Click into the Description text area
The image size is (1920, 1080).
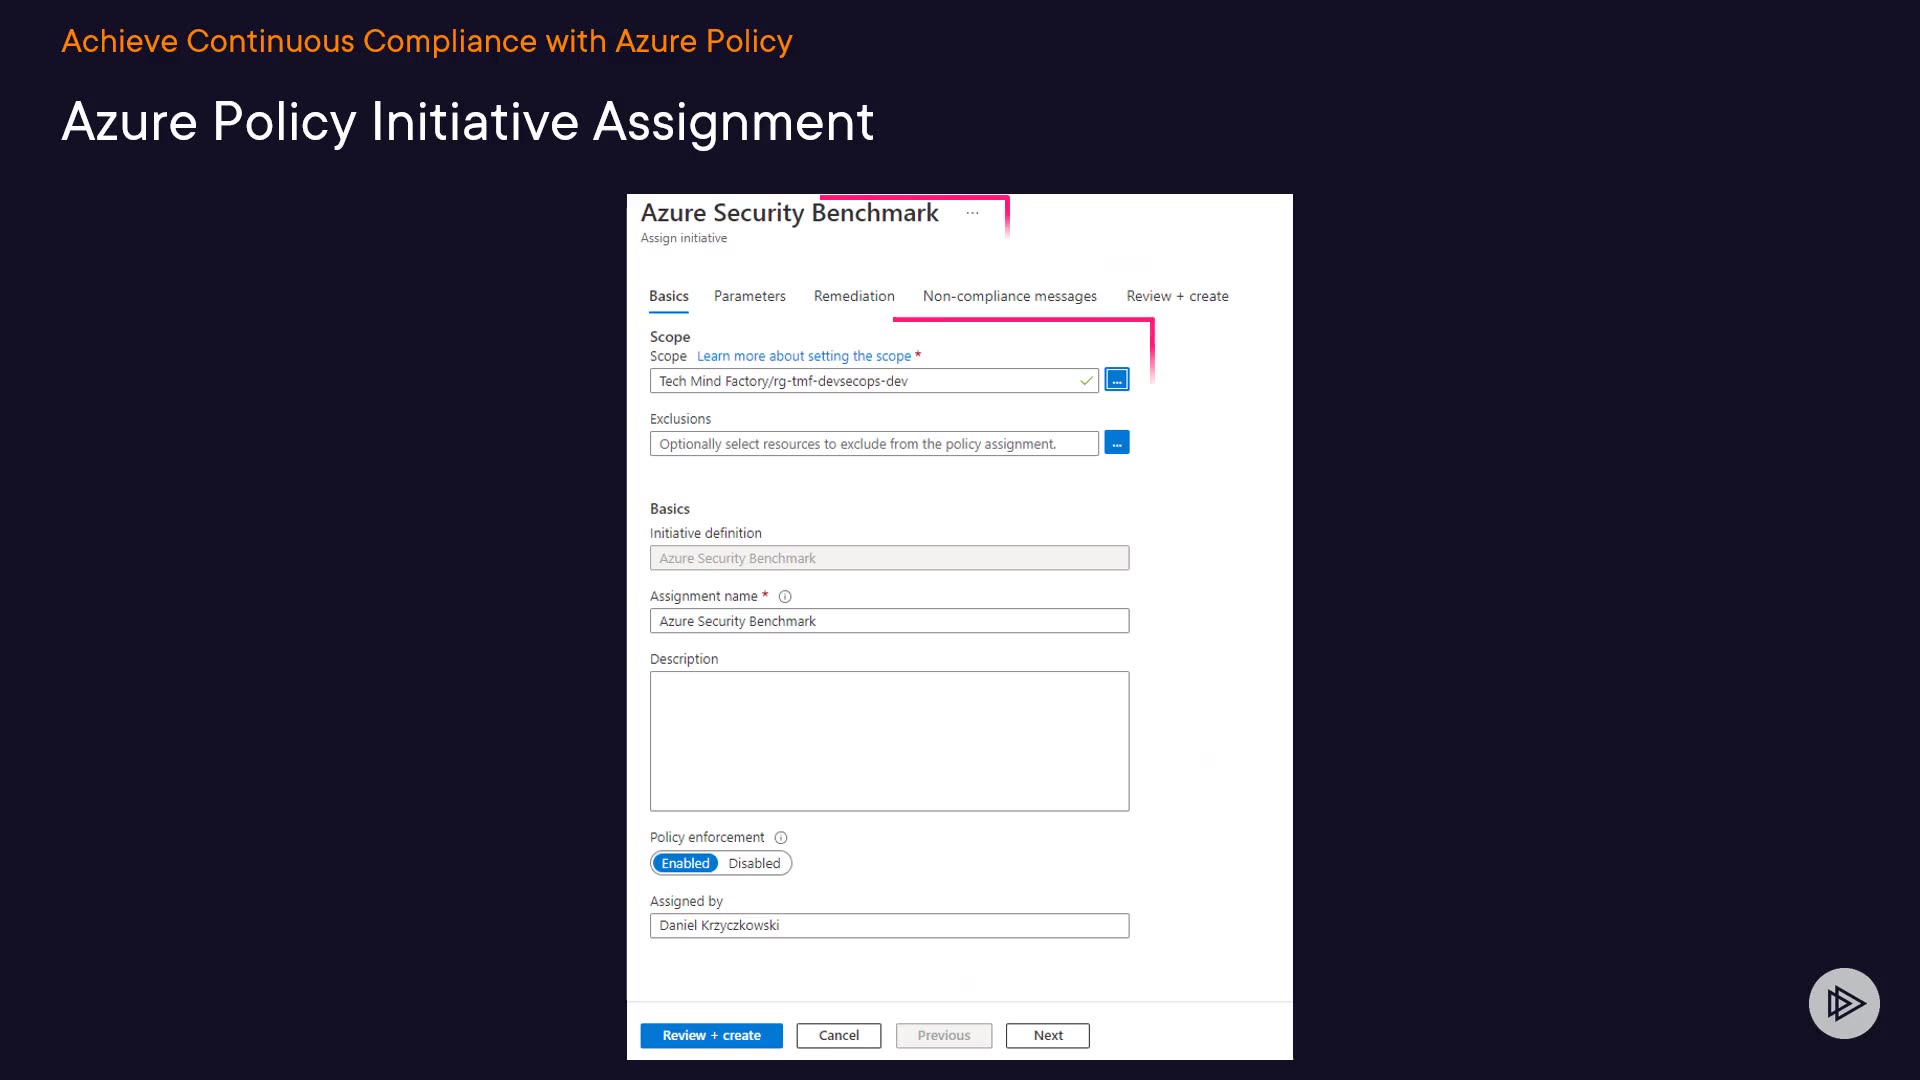889,741
